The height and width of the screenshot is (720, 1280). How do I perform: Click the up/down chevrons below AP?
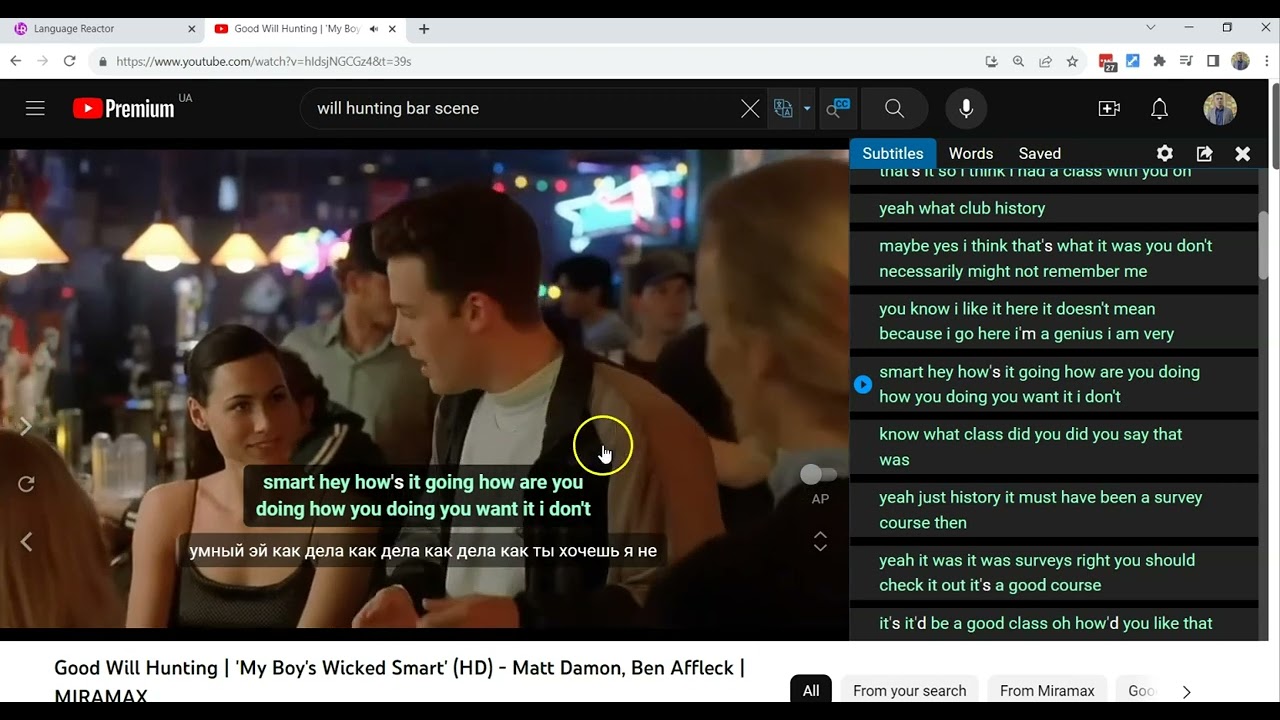[x=820, y=541]
